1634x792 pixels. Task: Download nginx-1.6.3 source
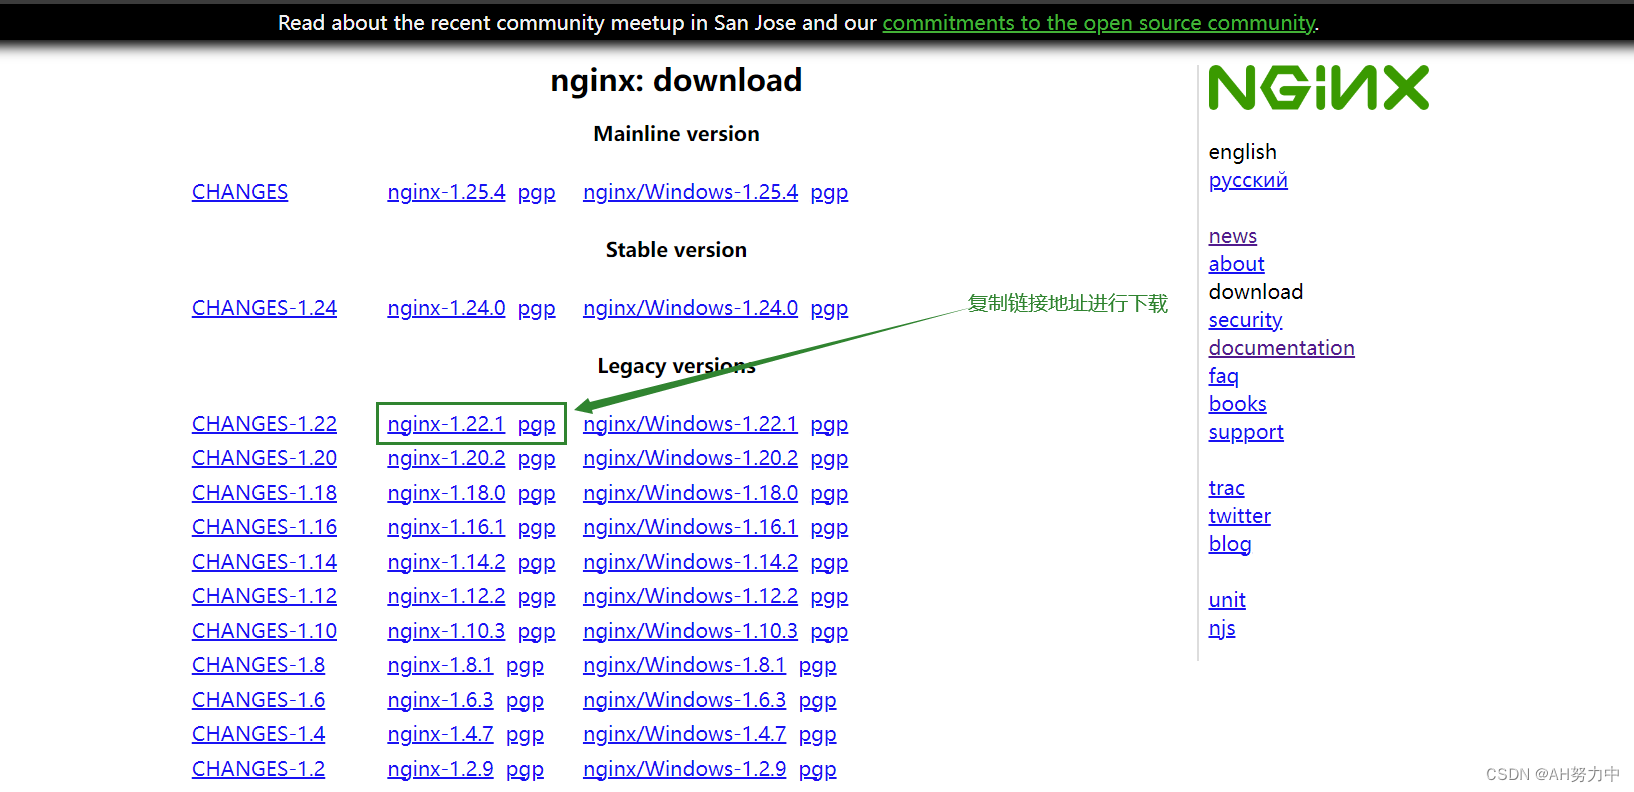click(x=440, y=700)
